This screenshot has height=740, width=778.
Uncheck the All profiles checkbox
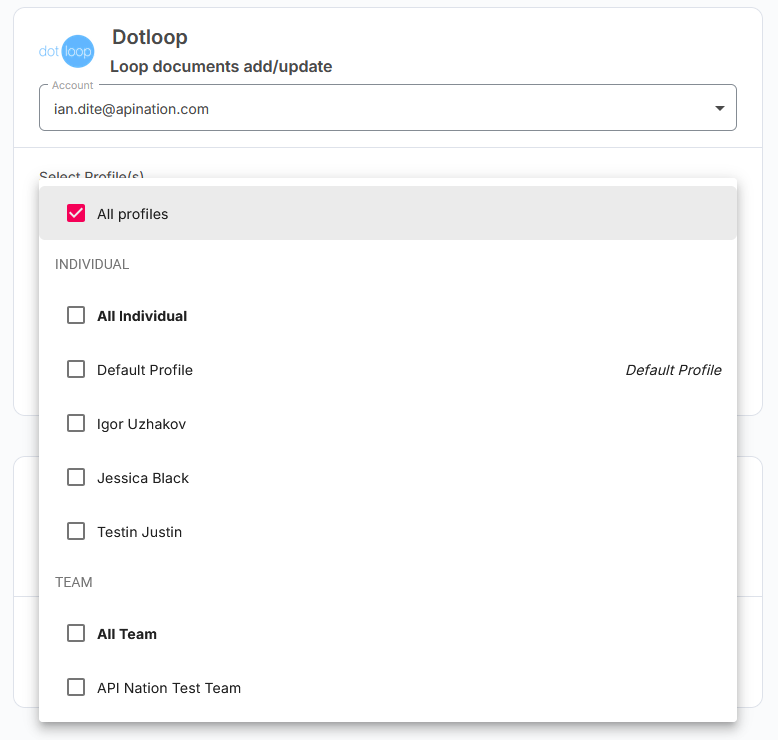click(76, 213)
